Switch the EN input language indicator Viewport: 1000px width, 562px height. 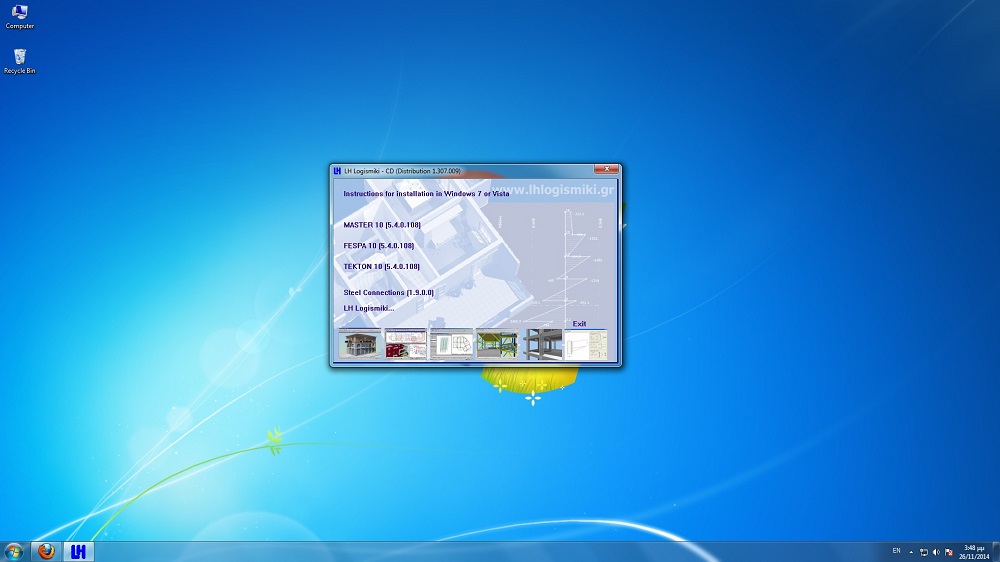(896, 551)
